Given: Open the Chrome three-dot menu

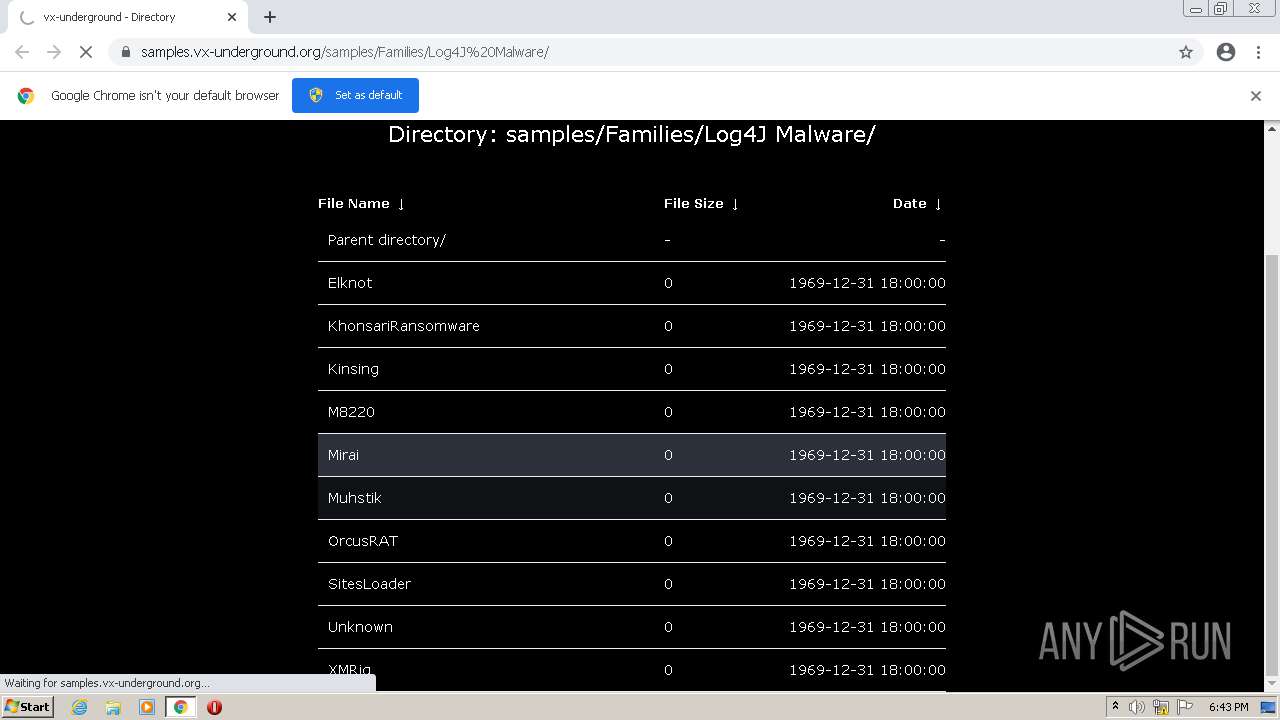Looking at the screenshot, I should [1259, 52].
